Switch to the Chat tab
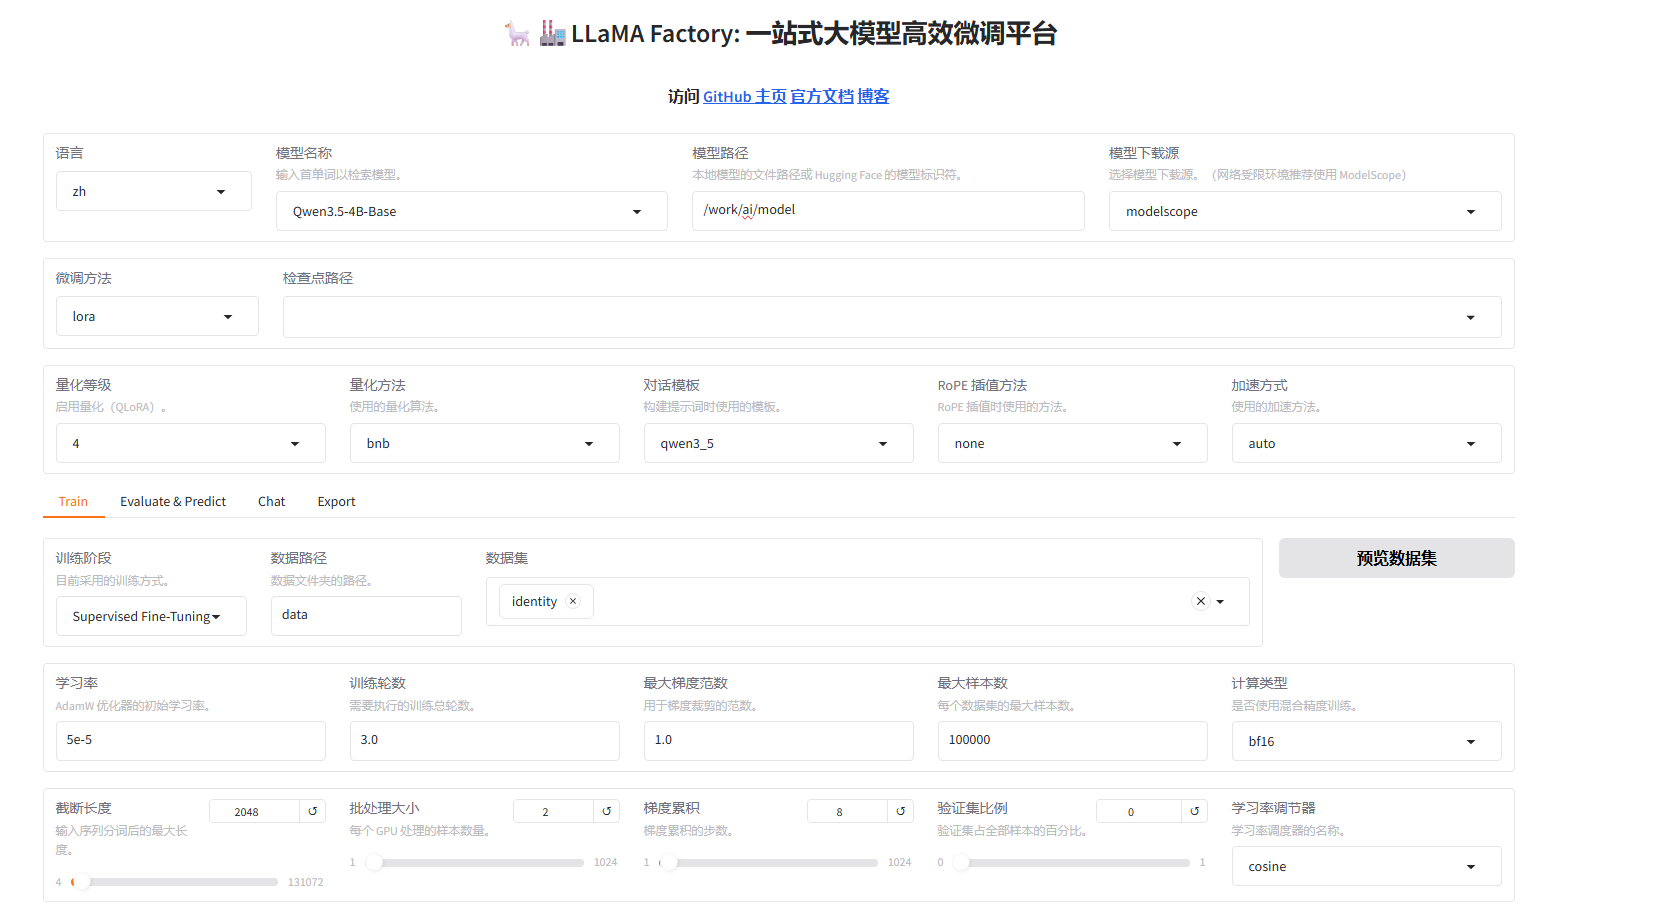 pyautogui.click(x=271, y=501)
